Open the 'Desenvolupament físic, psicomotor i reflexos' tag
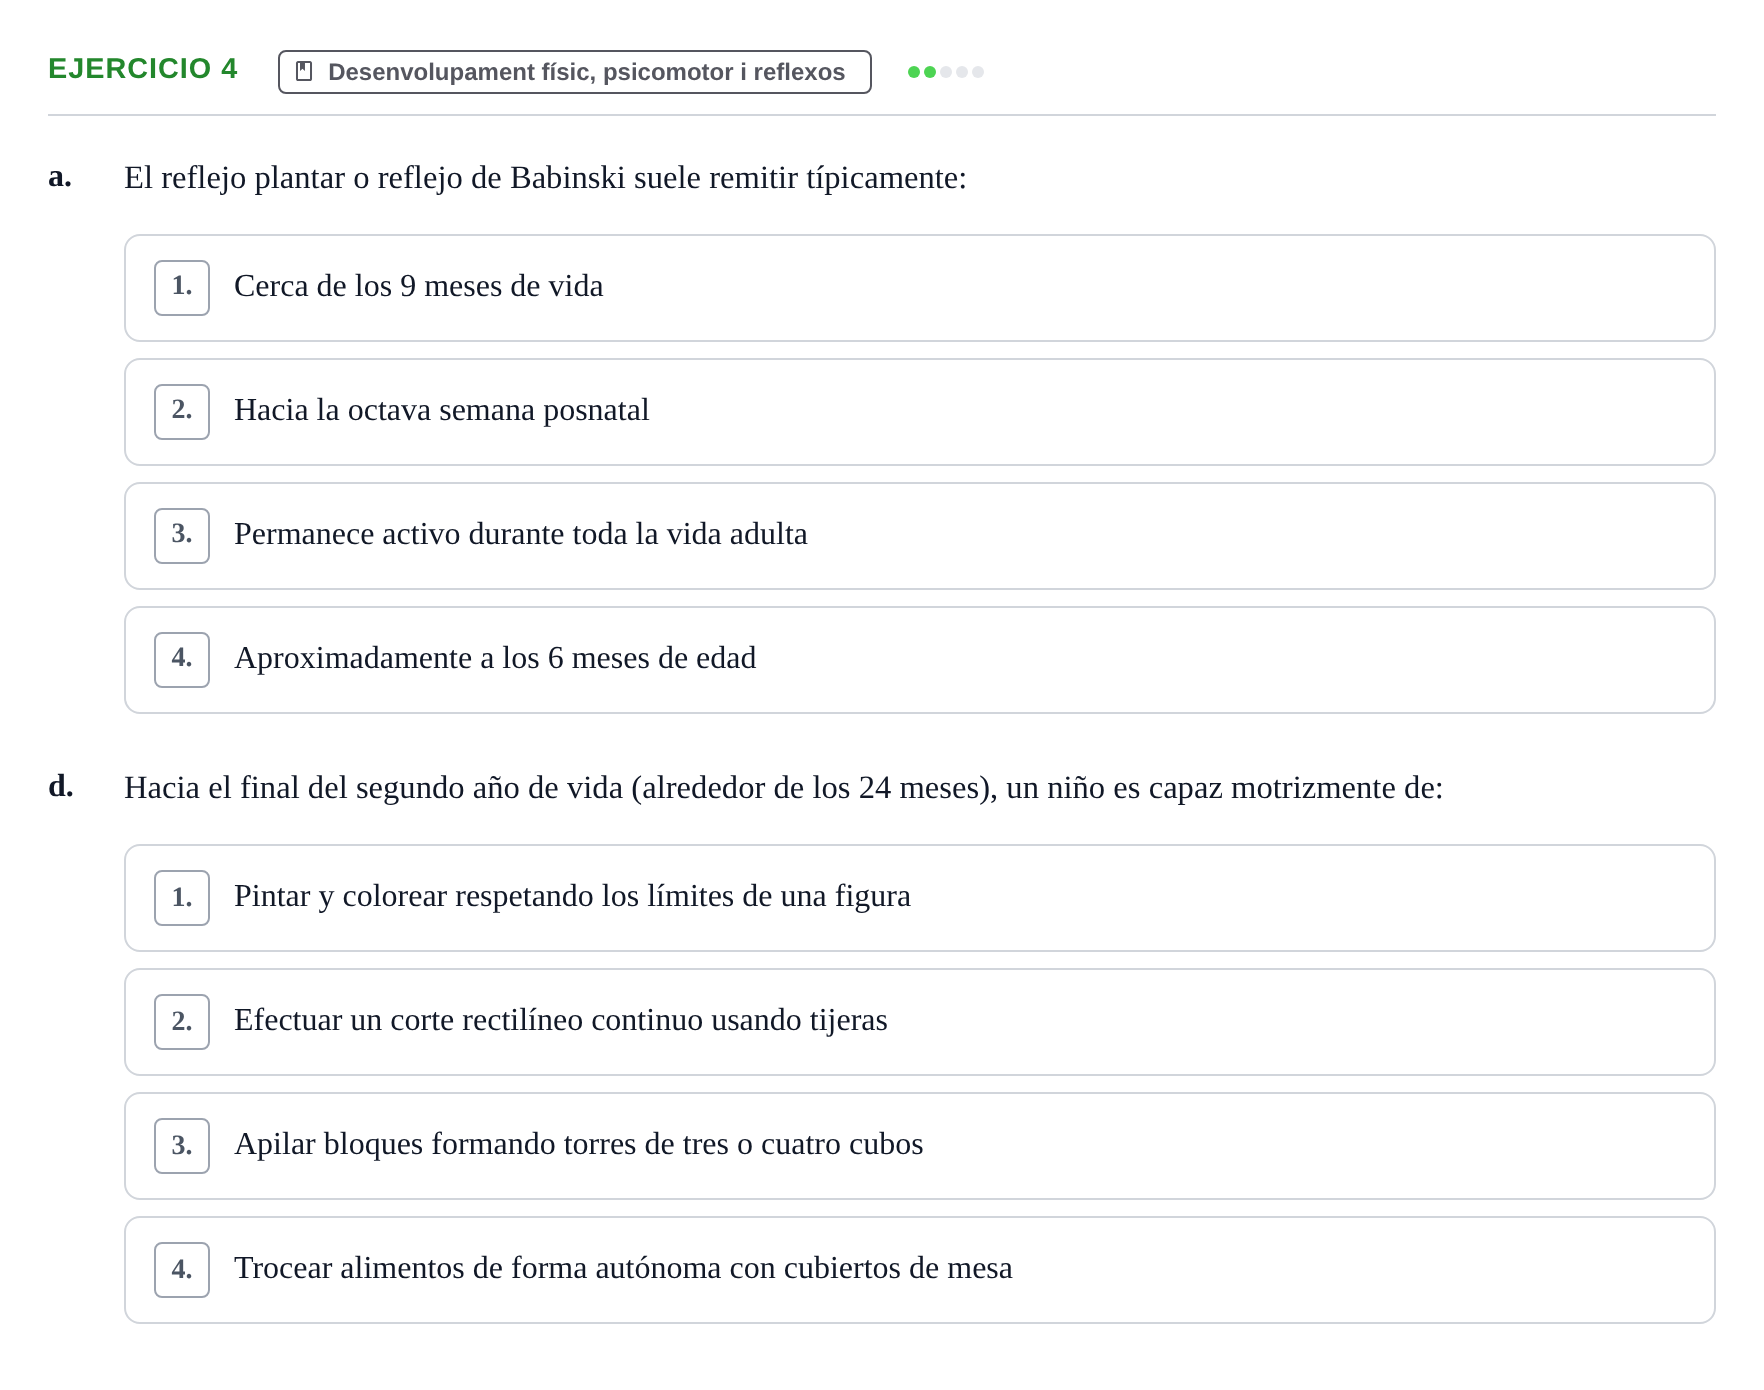The width and height of the screenshot is (1764, 1390). pos(575,72)
